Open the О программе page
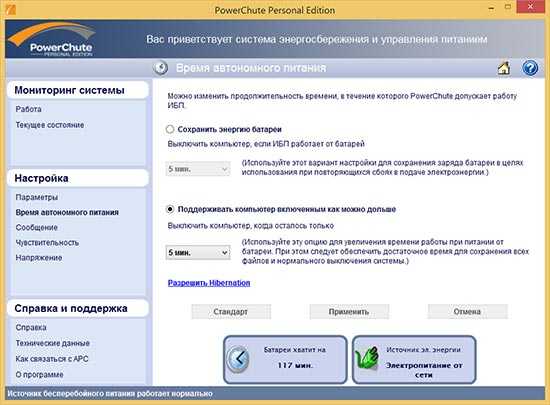 click(39, 375)
